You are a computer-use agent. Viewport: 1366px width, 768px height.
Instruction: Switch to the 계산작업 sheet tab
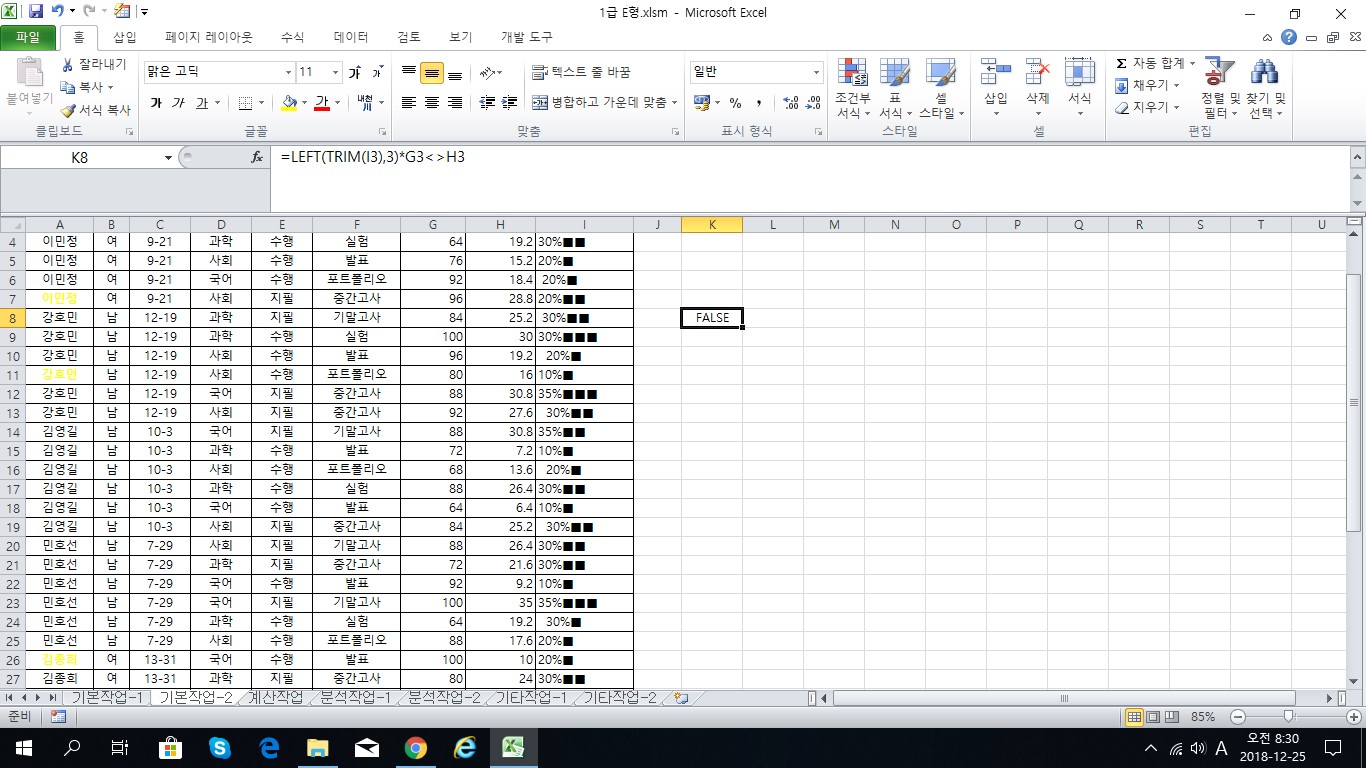[x=274, y=698]
